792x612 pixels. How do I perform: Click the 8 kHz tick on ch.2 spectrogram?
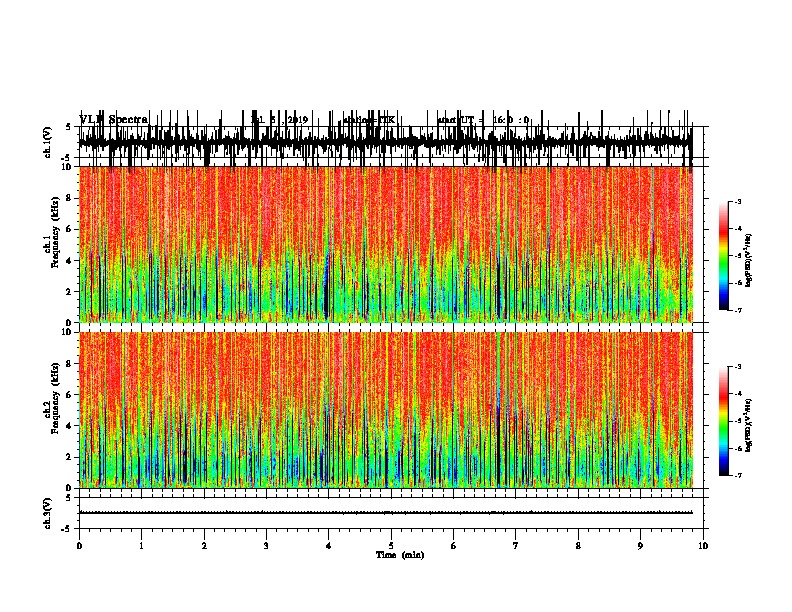click(69, 363)
